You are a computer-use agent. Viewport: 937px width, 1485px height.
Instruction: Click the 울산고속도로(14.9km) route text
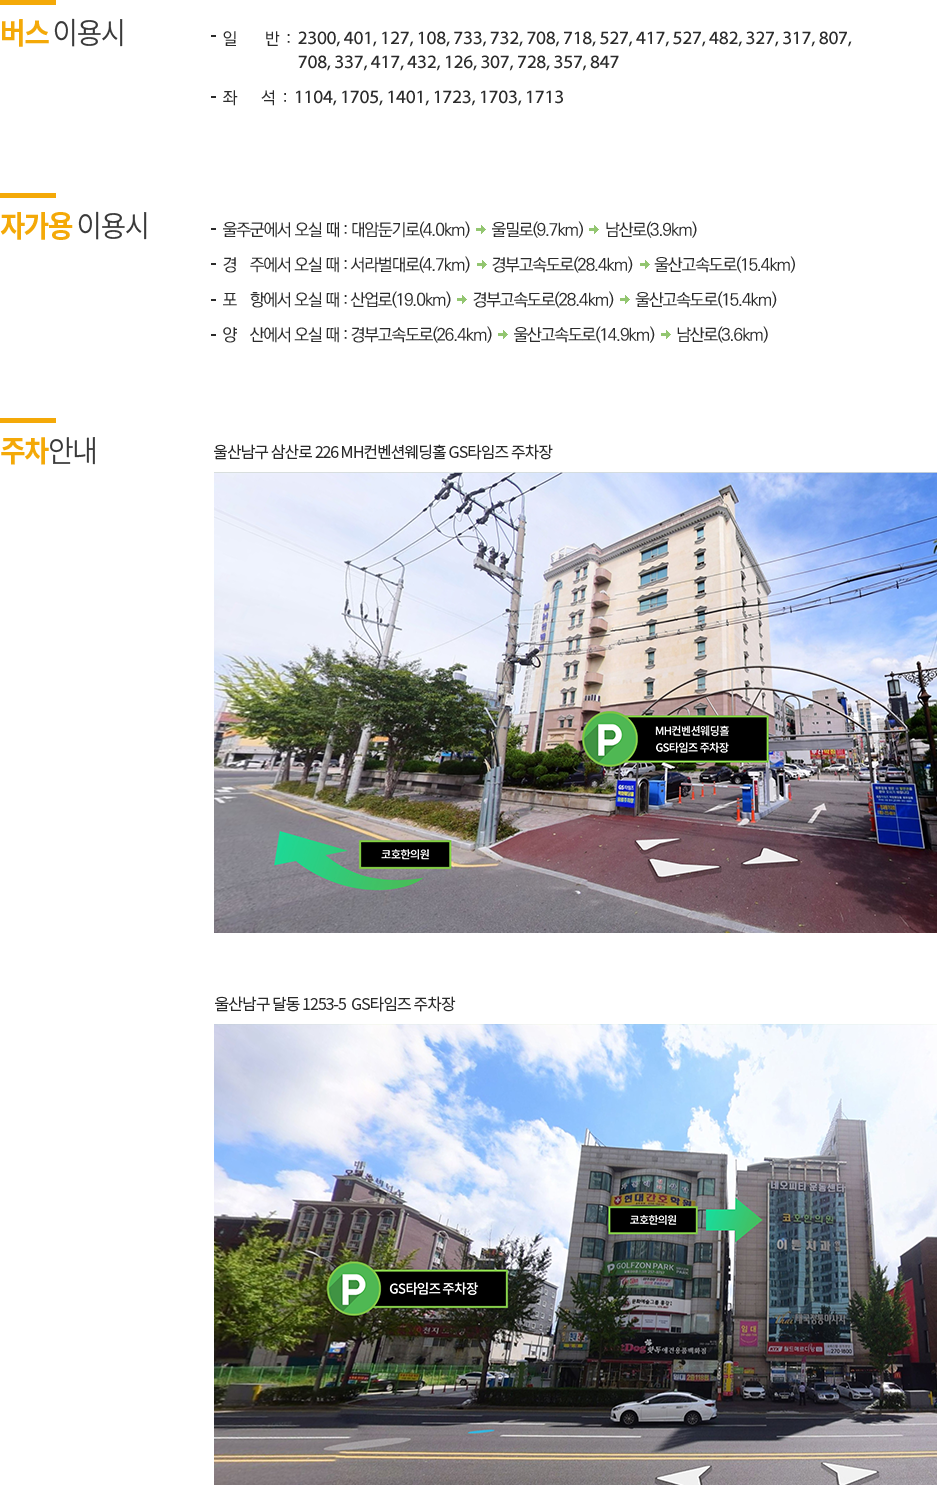[x=584, y=334]
